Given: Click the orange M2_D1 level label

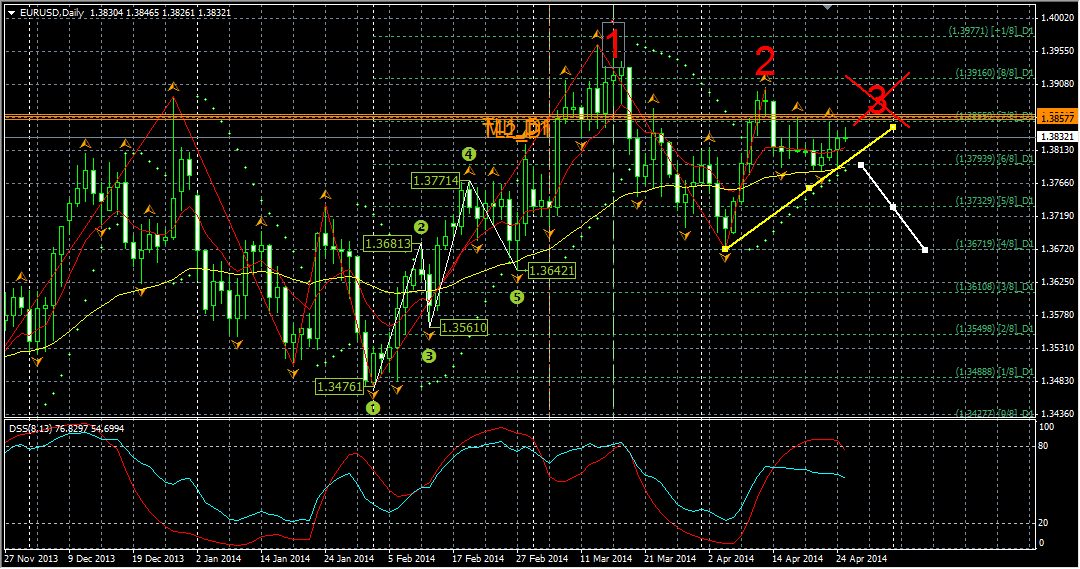Looking at the screenshot, I should 517,128.
